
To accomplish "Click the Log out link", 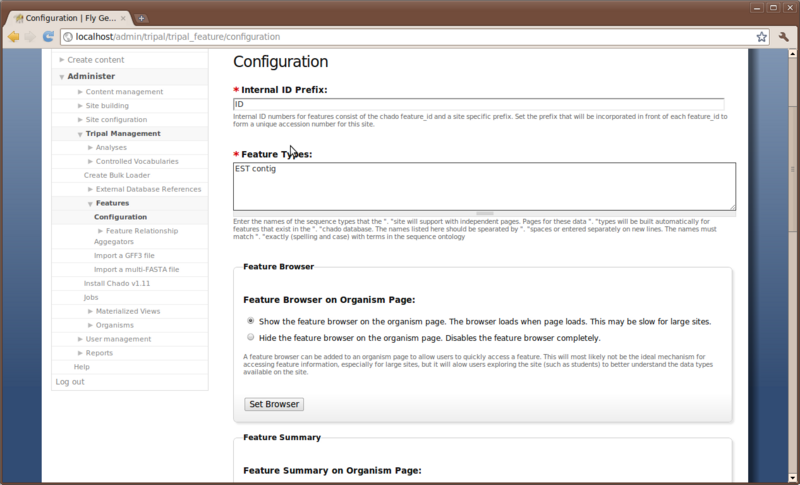I will pyautogui.click(x=70, y=381).
